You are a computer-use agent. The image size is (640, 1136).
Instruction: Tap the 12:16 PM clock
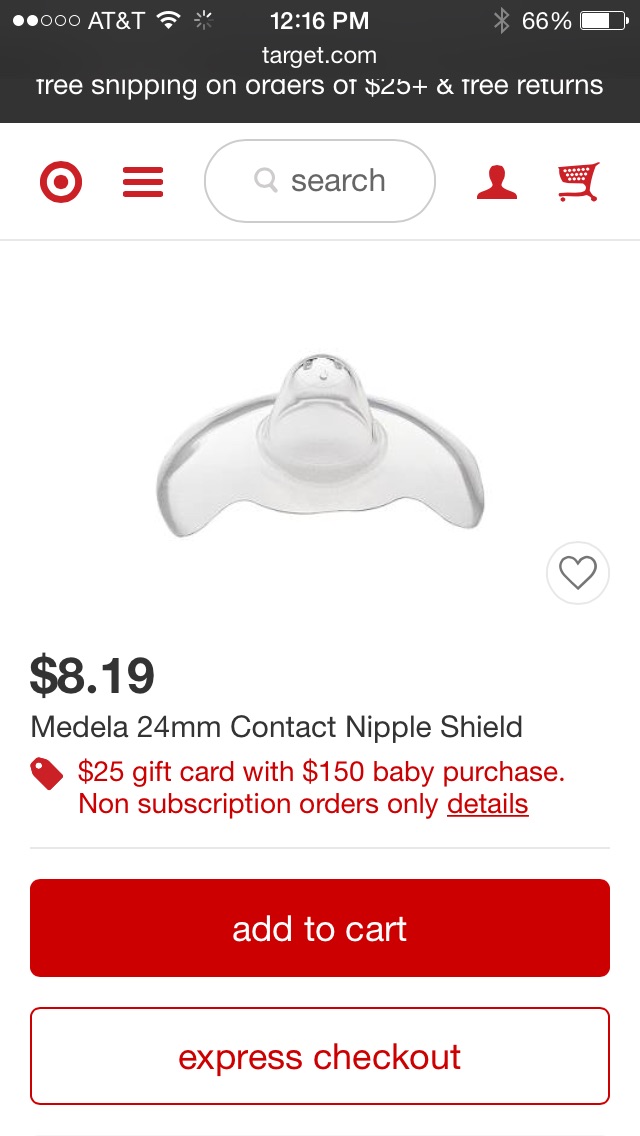pos(320,21)
